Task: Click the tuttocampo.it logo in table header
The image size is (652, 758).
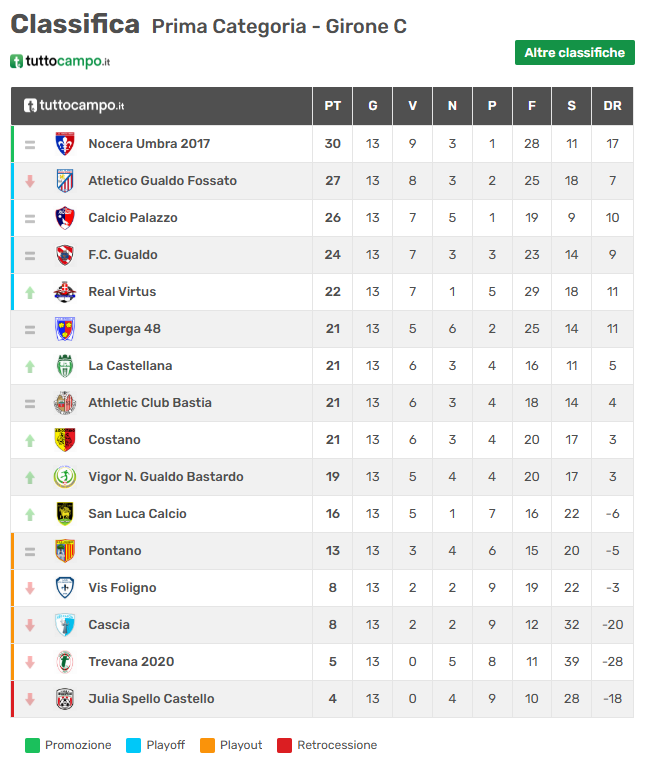Action: click(x=75, y=106)
